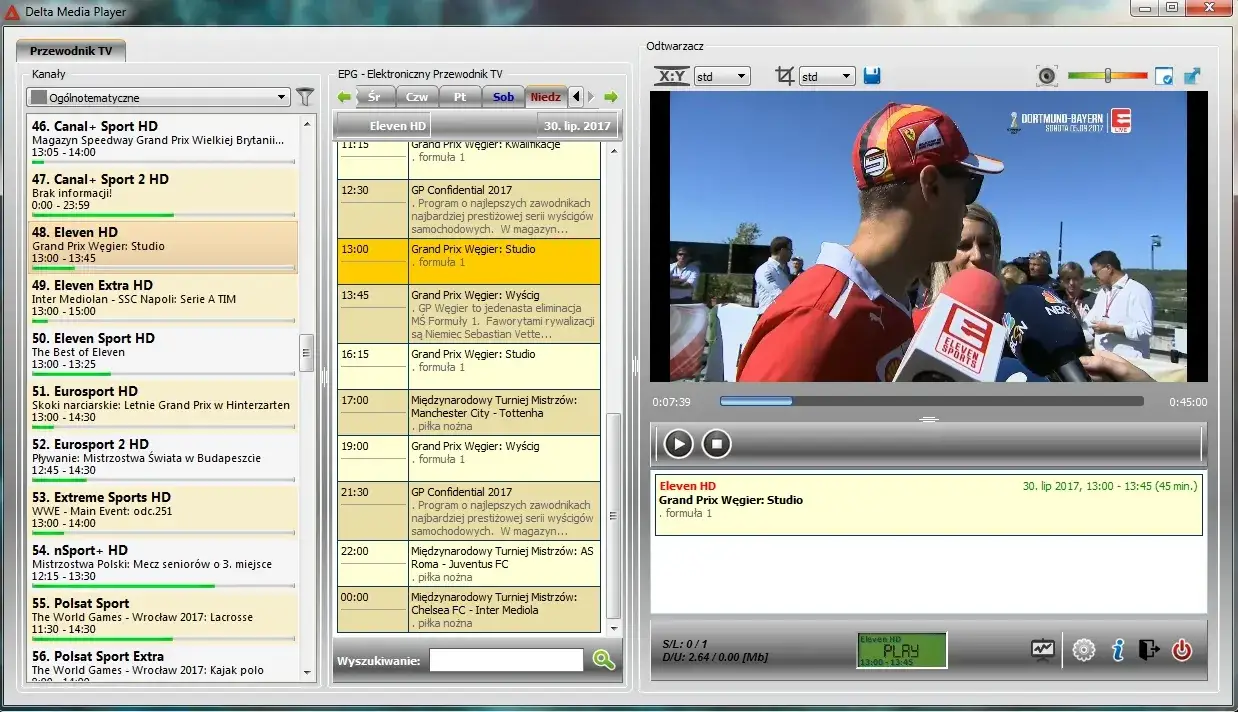
Task: Select channel 51. Eurosport HD
Action: (x=160, y=404)
